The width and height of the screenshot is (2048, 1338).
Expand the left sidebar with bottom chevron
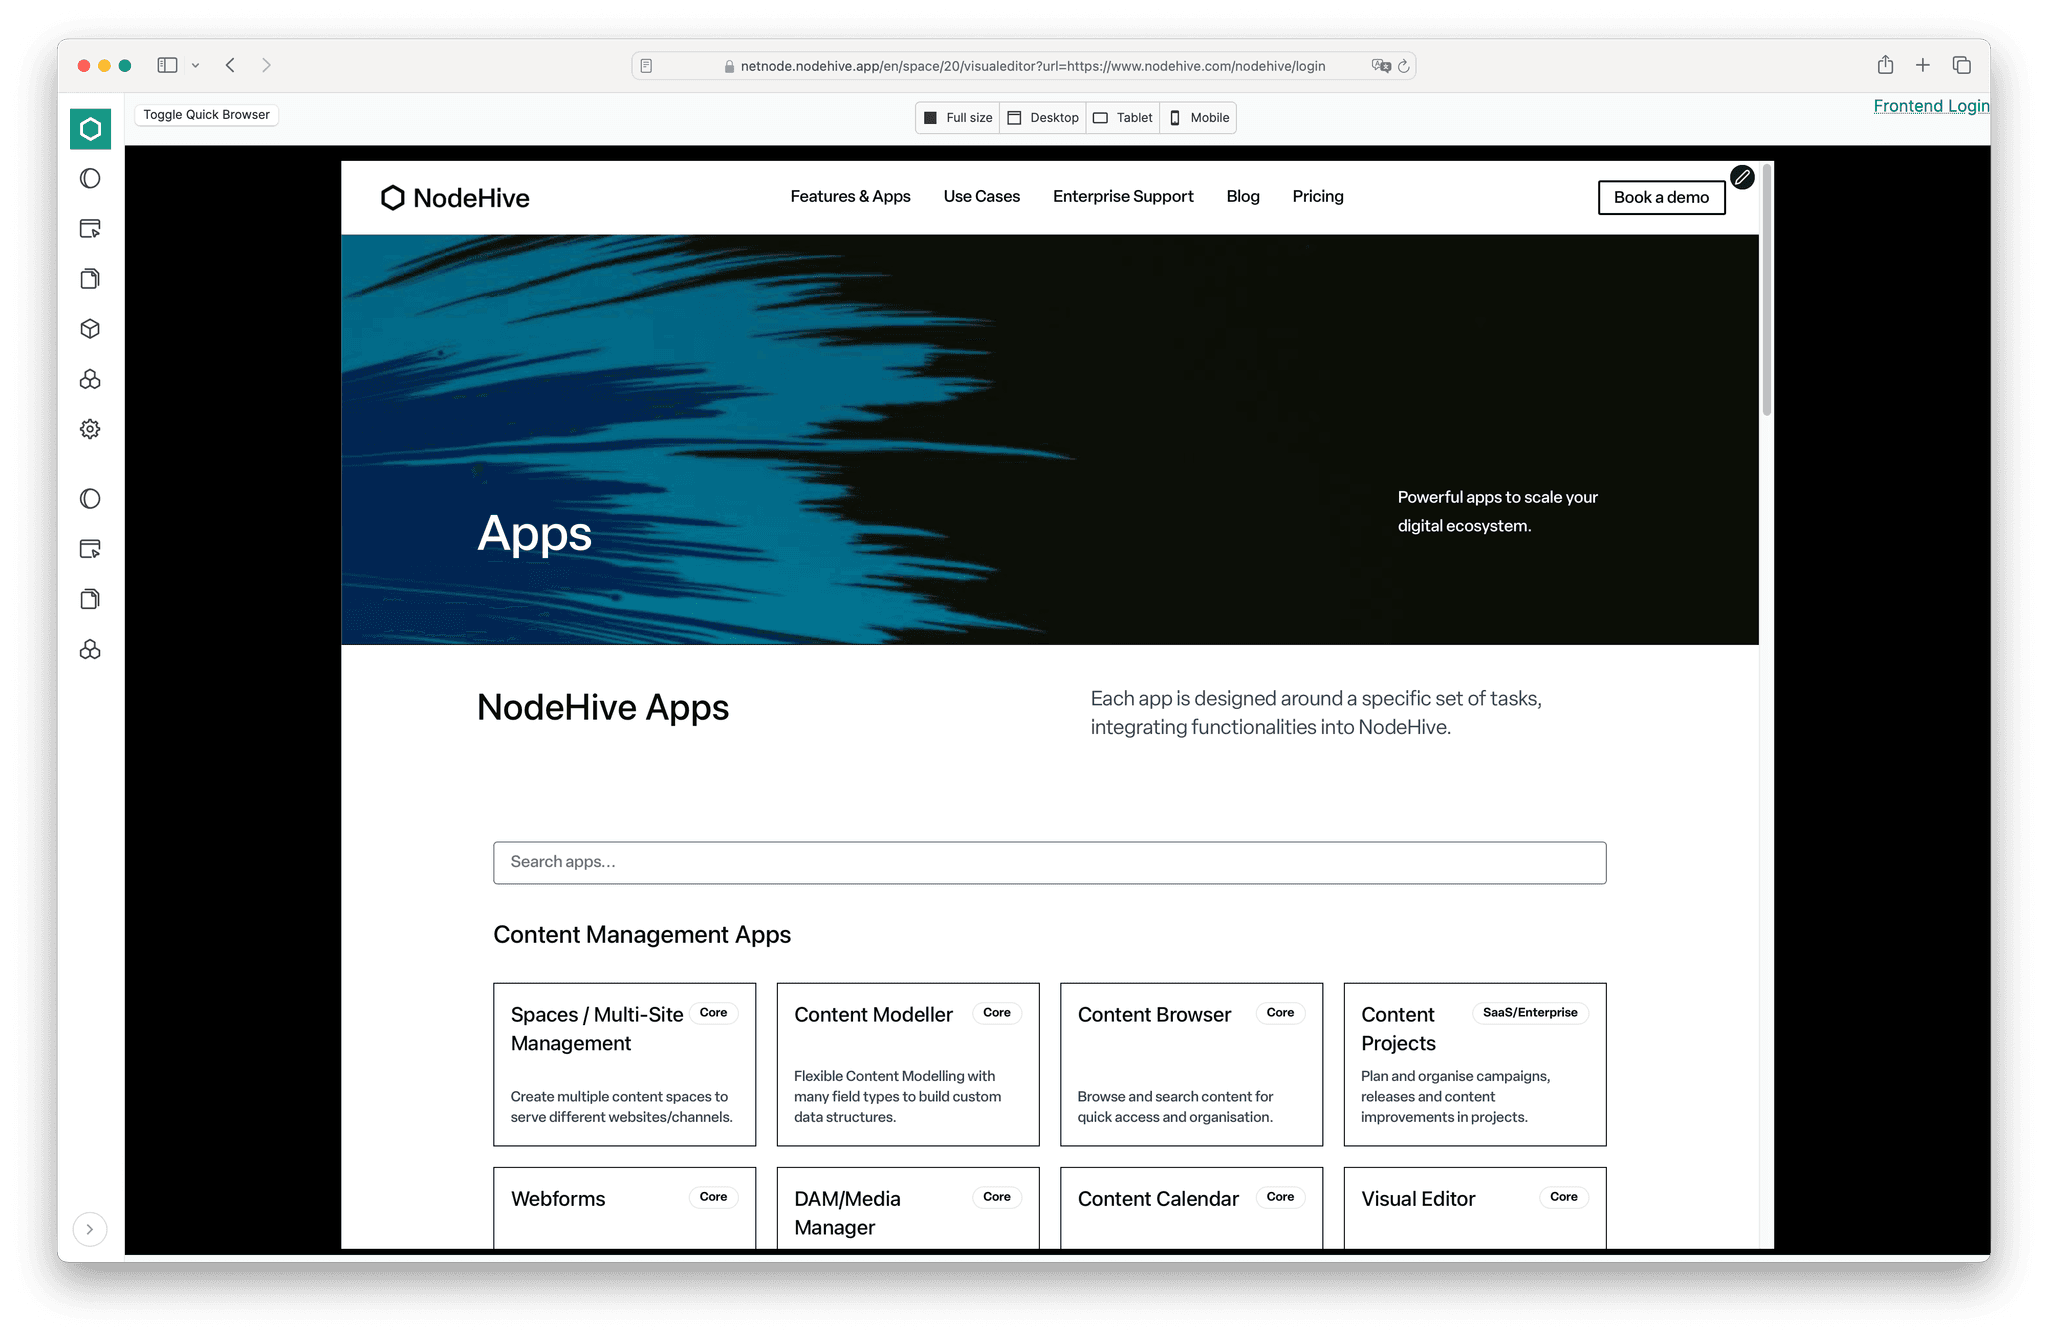point(90,1229)
